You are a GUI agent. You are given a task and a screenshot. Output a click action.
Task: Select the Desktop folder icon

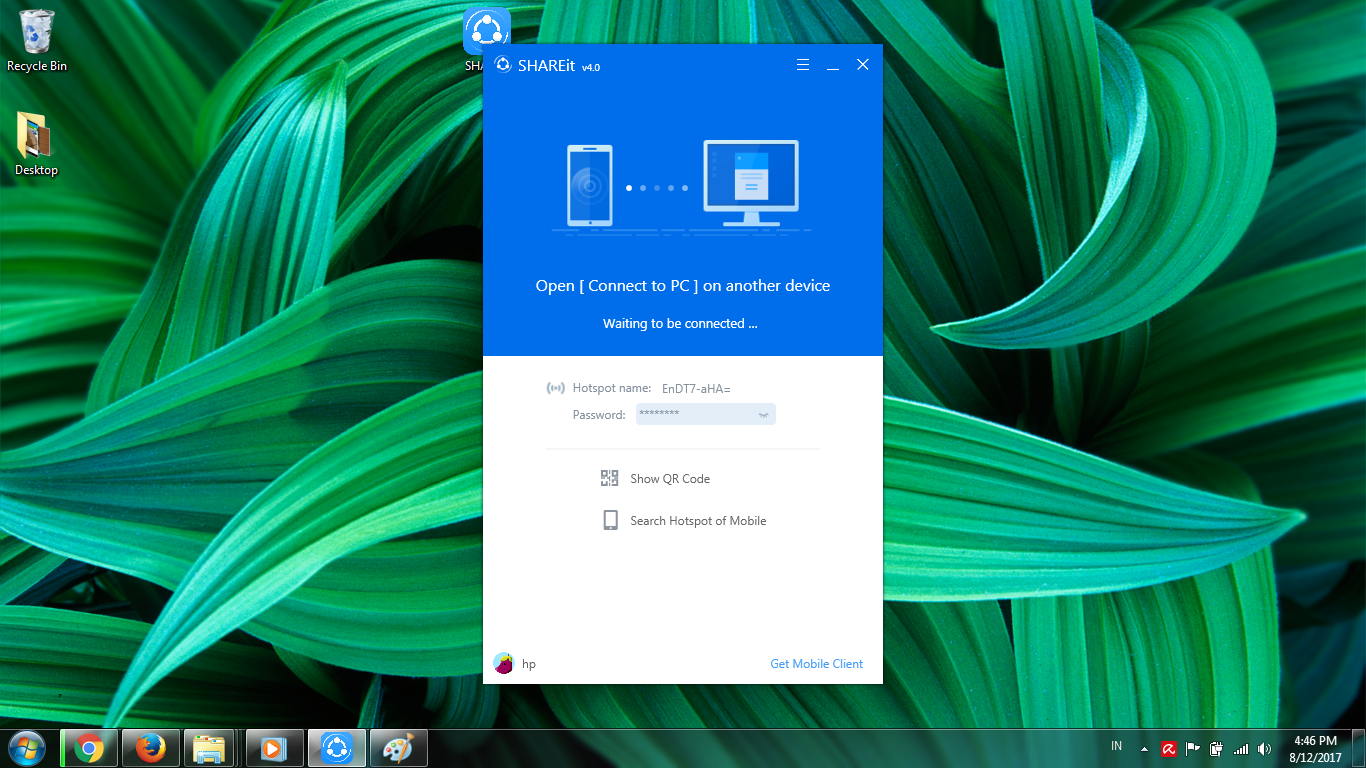36,142
